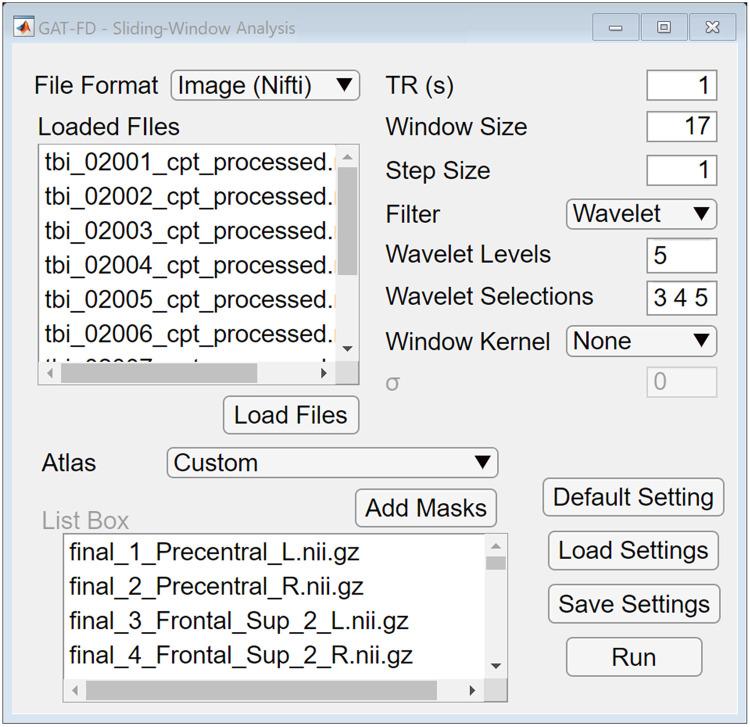Open the Atlas dropdown showing Custom

332,462
